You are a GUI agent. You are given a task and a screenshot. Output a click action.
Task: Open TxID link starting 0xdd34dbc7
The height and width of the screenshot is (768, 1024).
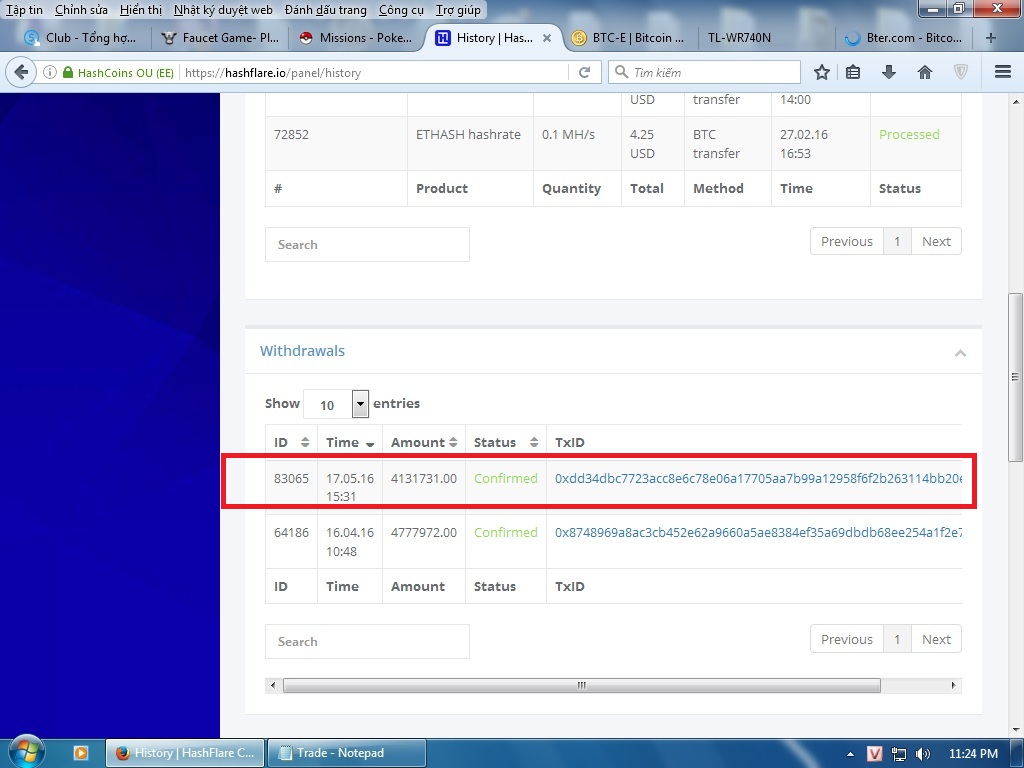click(x=758, y=479)
